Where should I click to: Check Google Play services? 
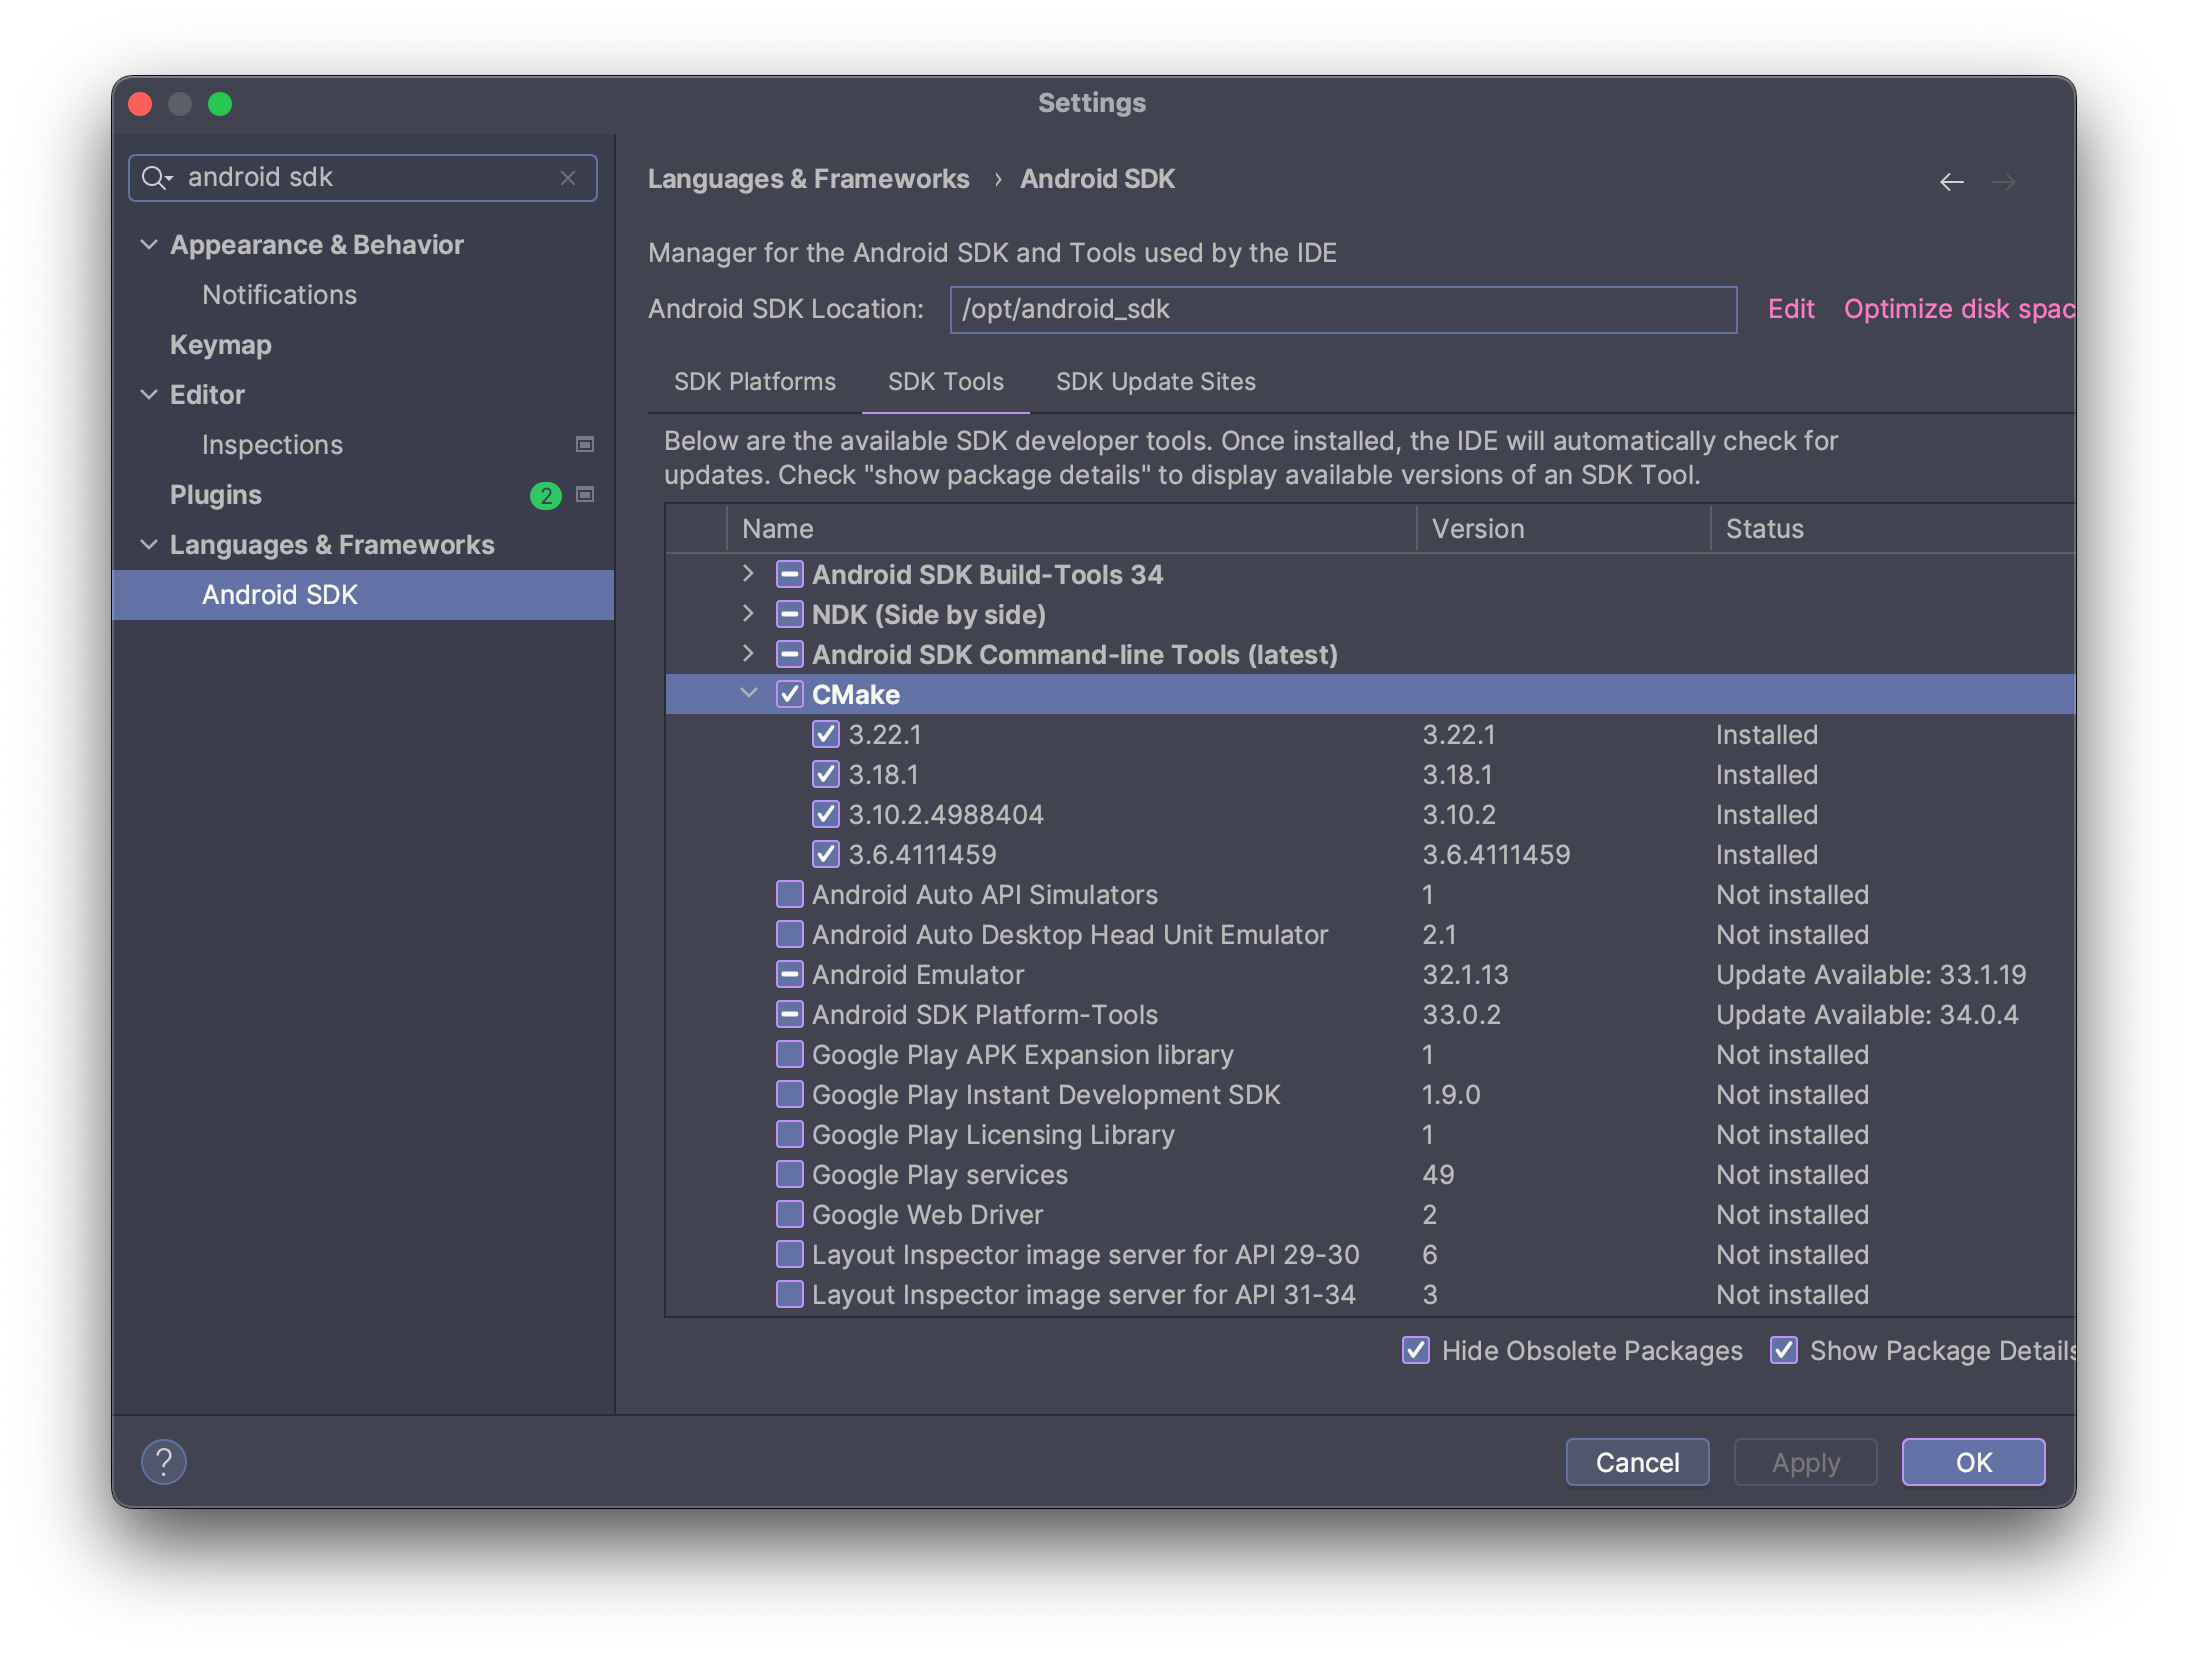click(790, 1174)
